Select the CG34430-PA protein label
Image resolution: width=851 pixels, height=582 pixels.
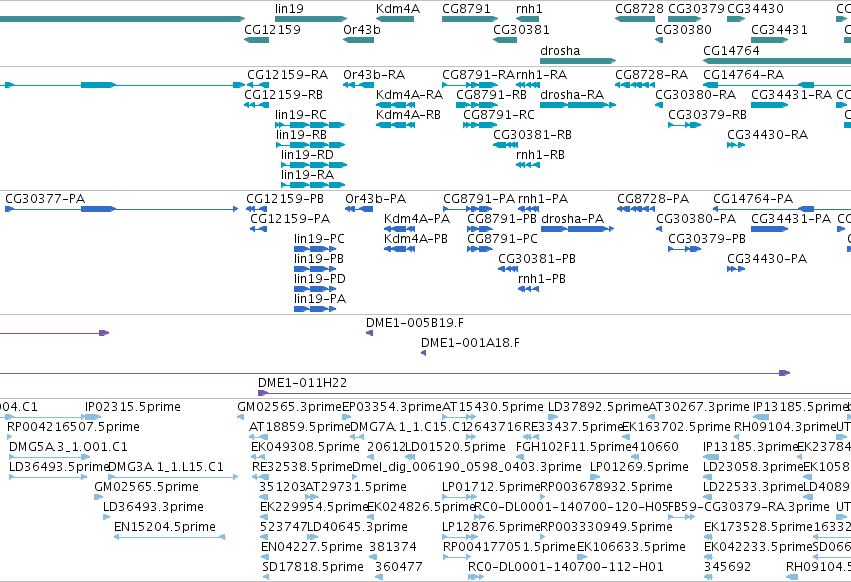pyautogui.click(x=767, y=259)
